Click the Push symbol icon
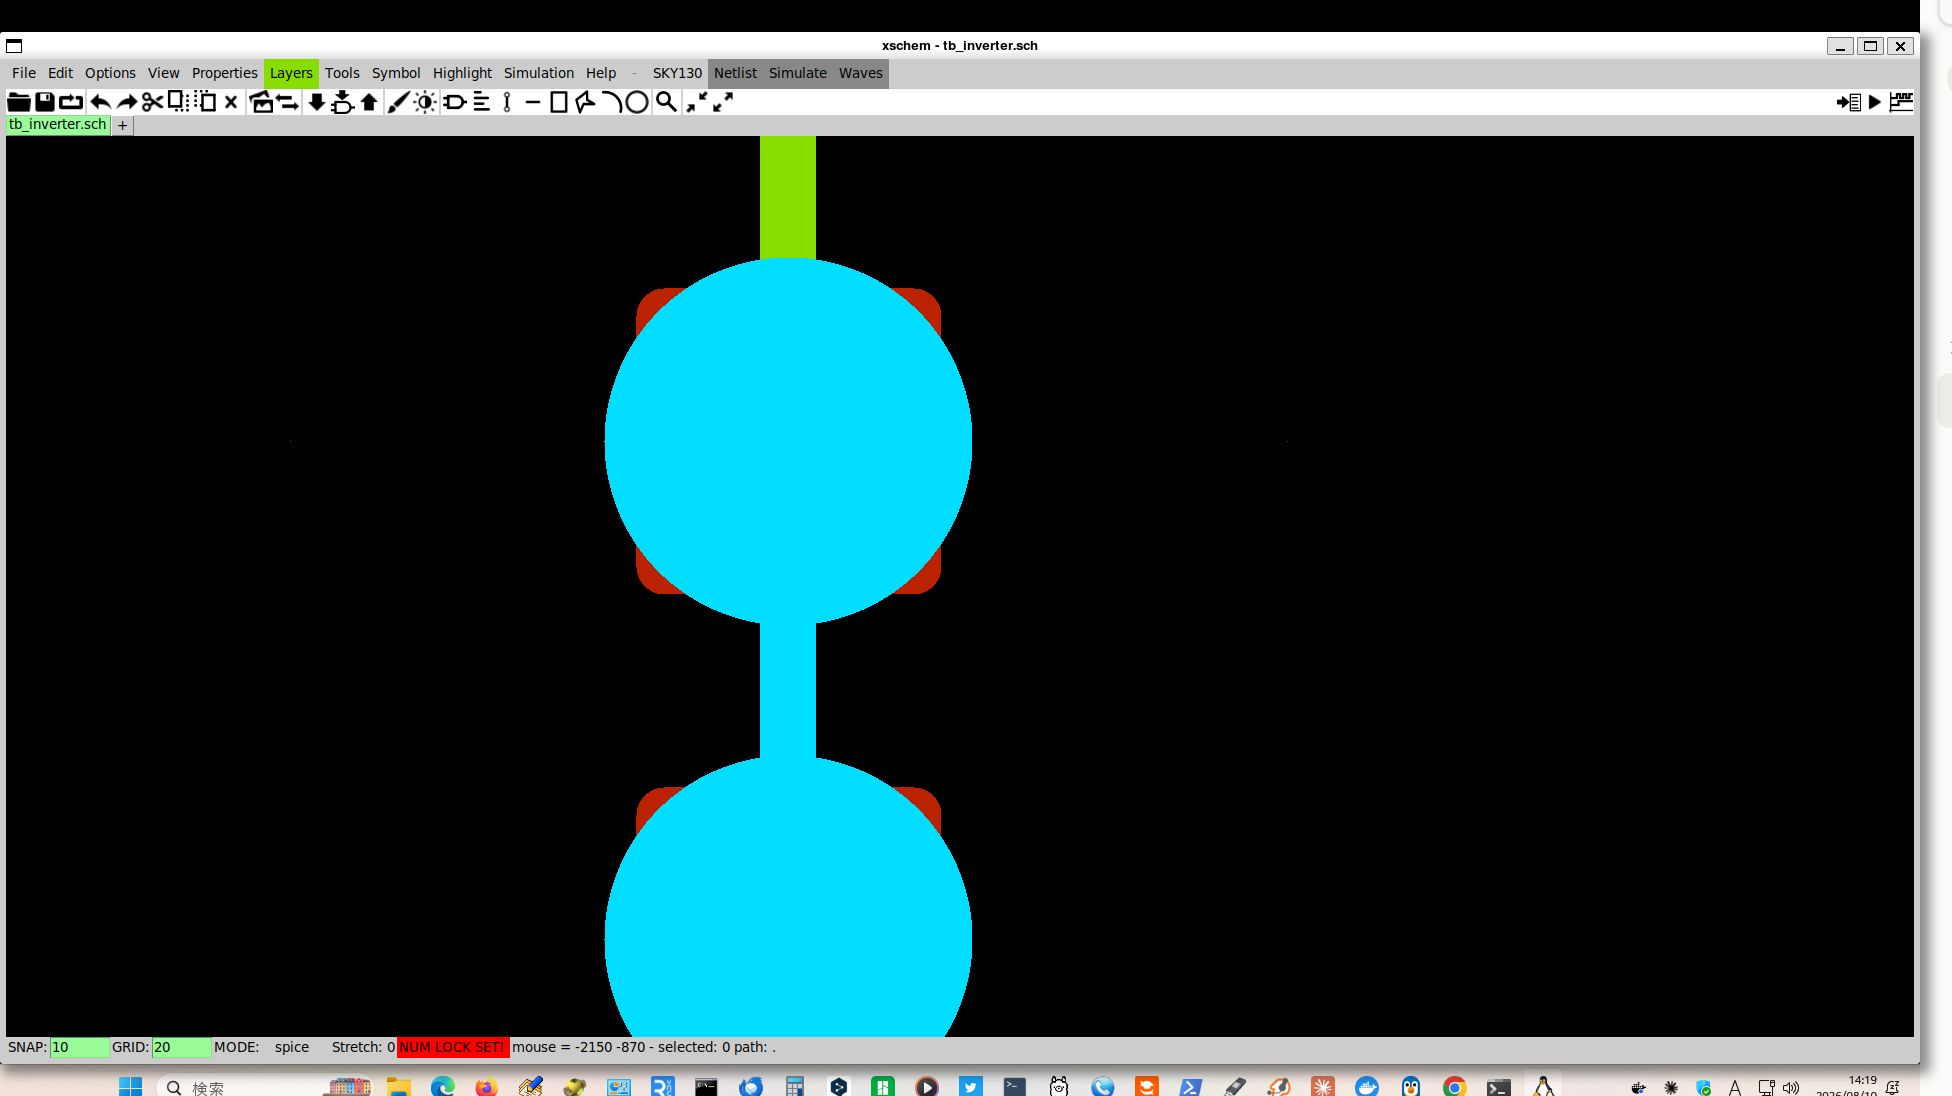The height and width of the screenshot is (1096, 1952). tap(342, 102)
